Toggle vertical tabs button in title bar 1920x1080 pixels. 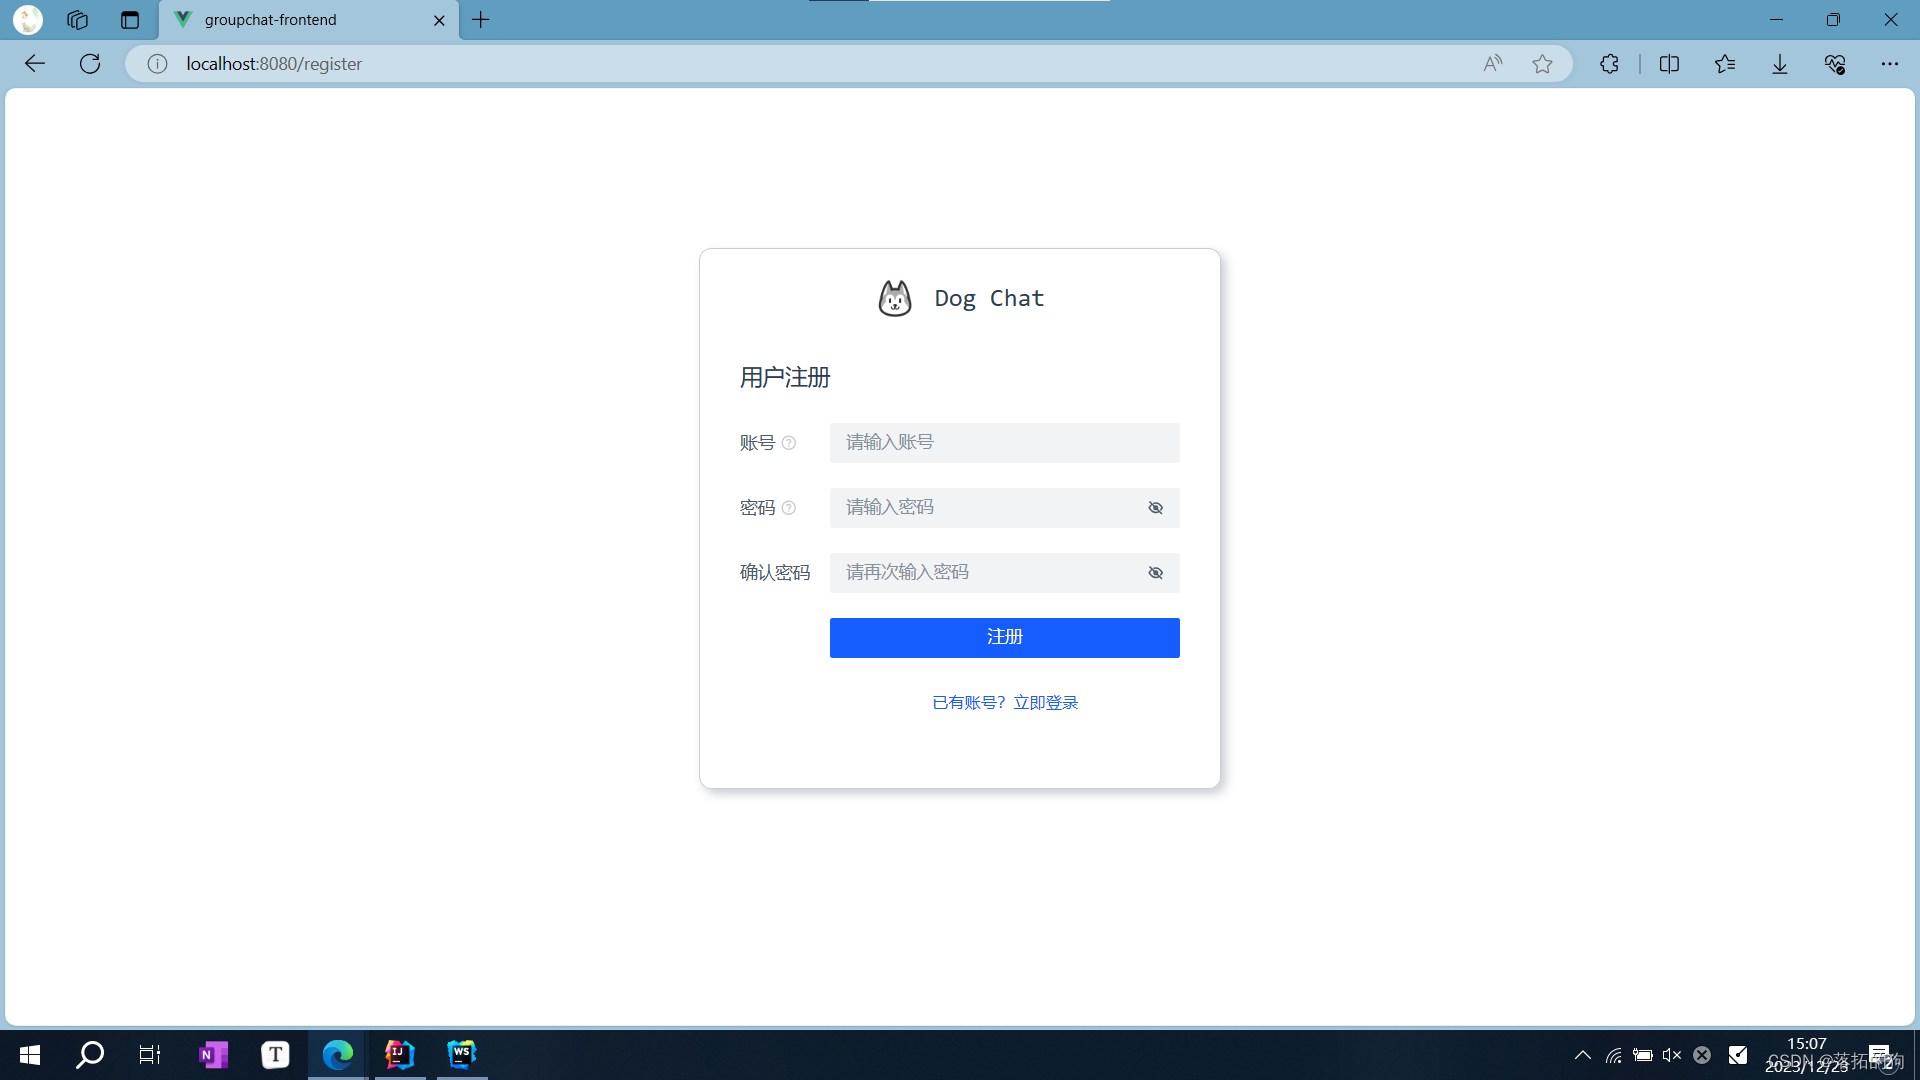pyautogui.click(x=130, y=20)
